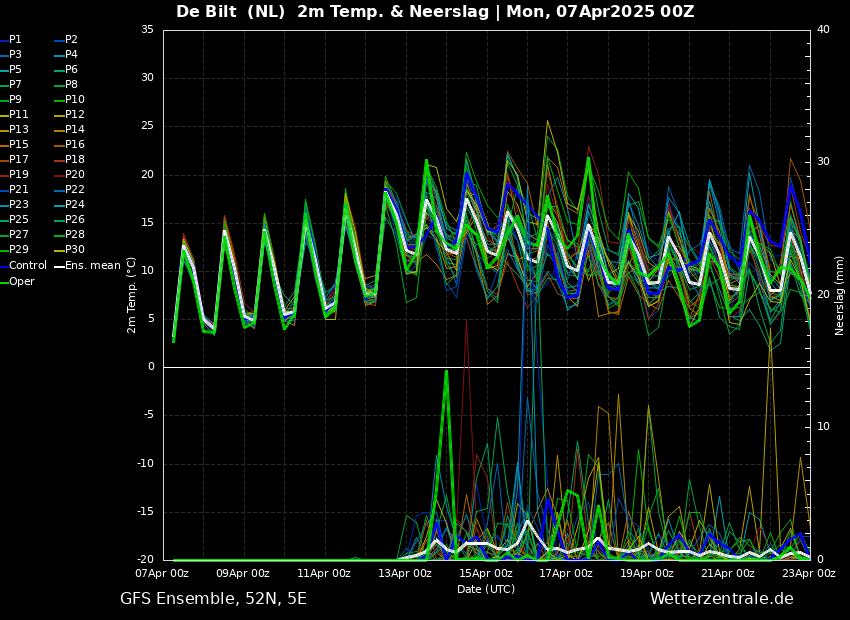
Task: Click the 35 temperature axis value
Action: (x=148, y=30)
